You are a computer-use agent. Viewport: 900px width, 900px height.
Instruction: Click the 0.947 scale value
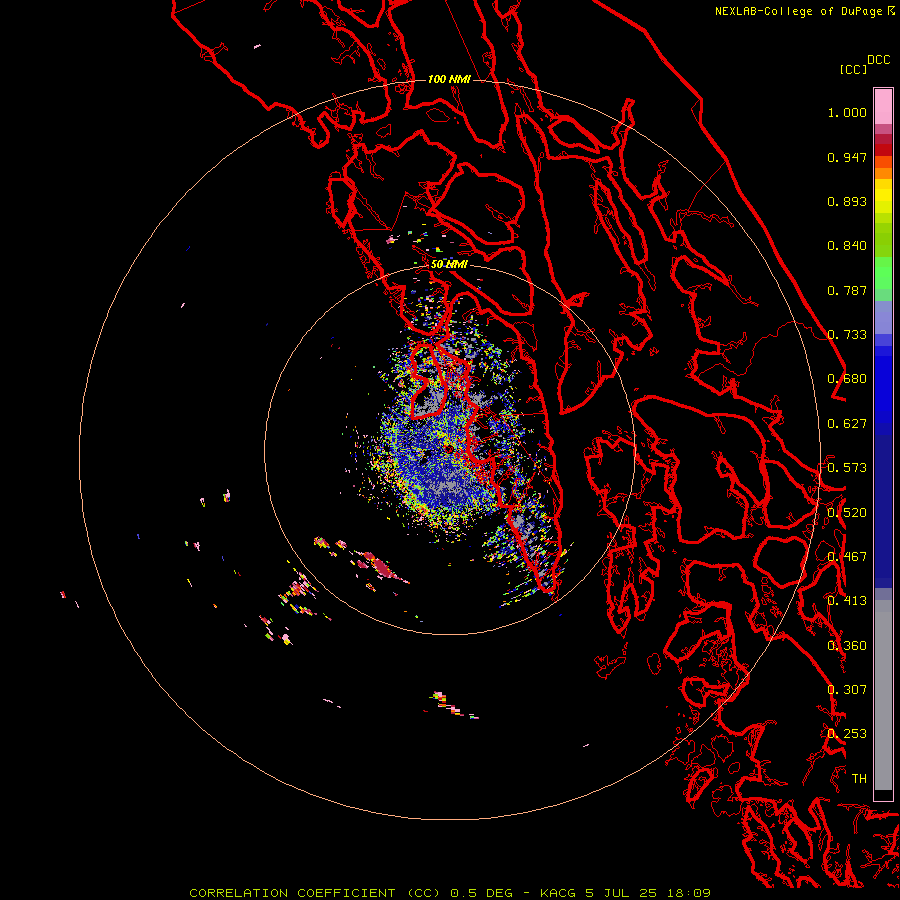pos(847,157)
